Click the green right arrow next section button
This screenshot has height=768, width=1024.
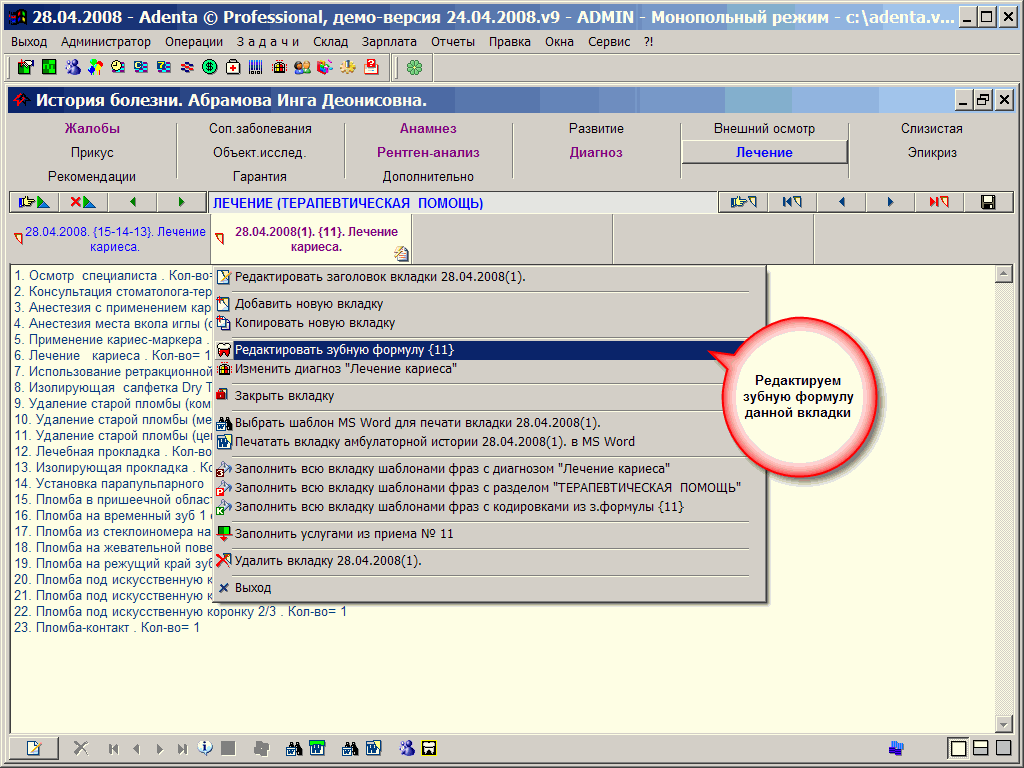181,202
